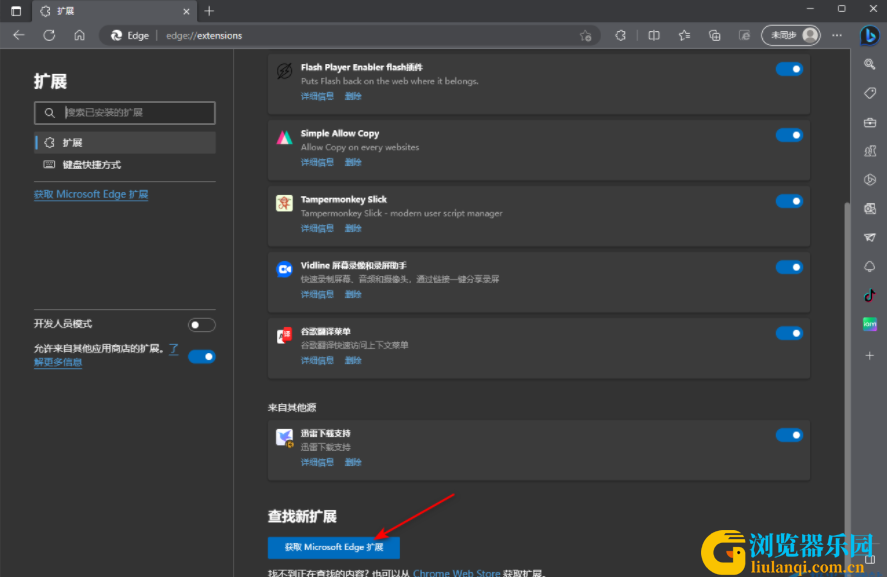Open the sidebar Tools briefcase icon
This screenshot has width=887, height=577.
click(870, 122)
